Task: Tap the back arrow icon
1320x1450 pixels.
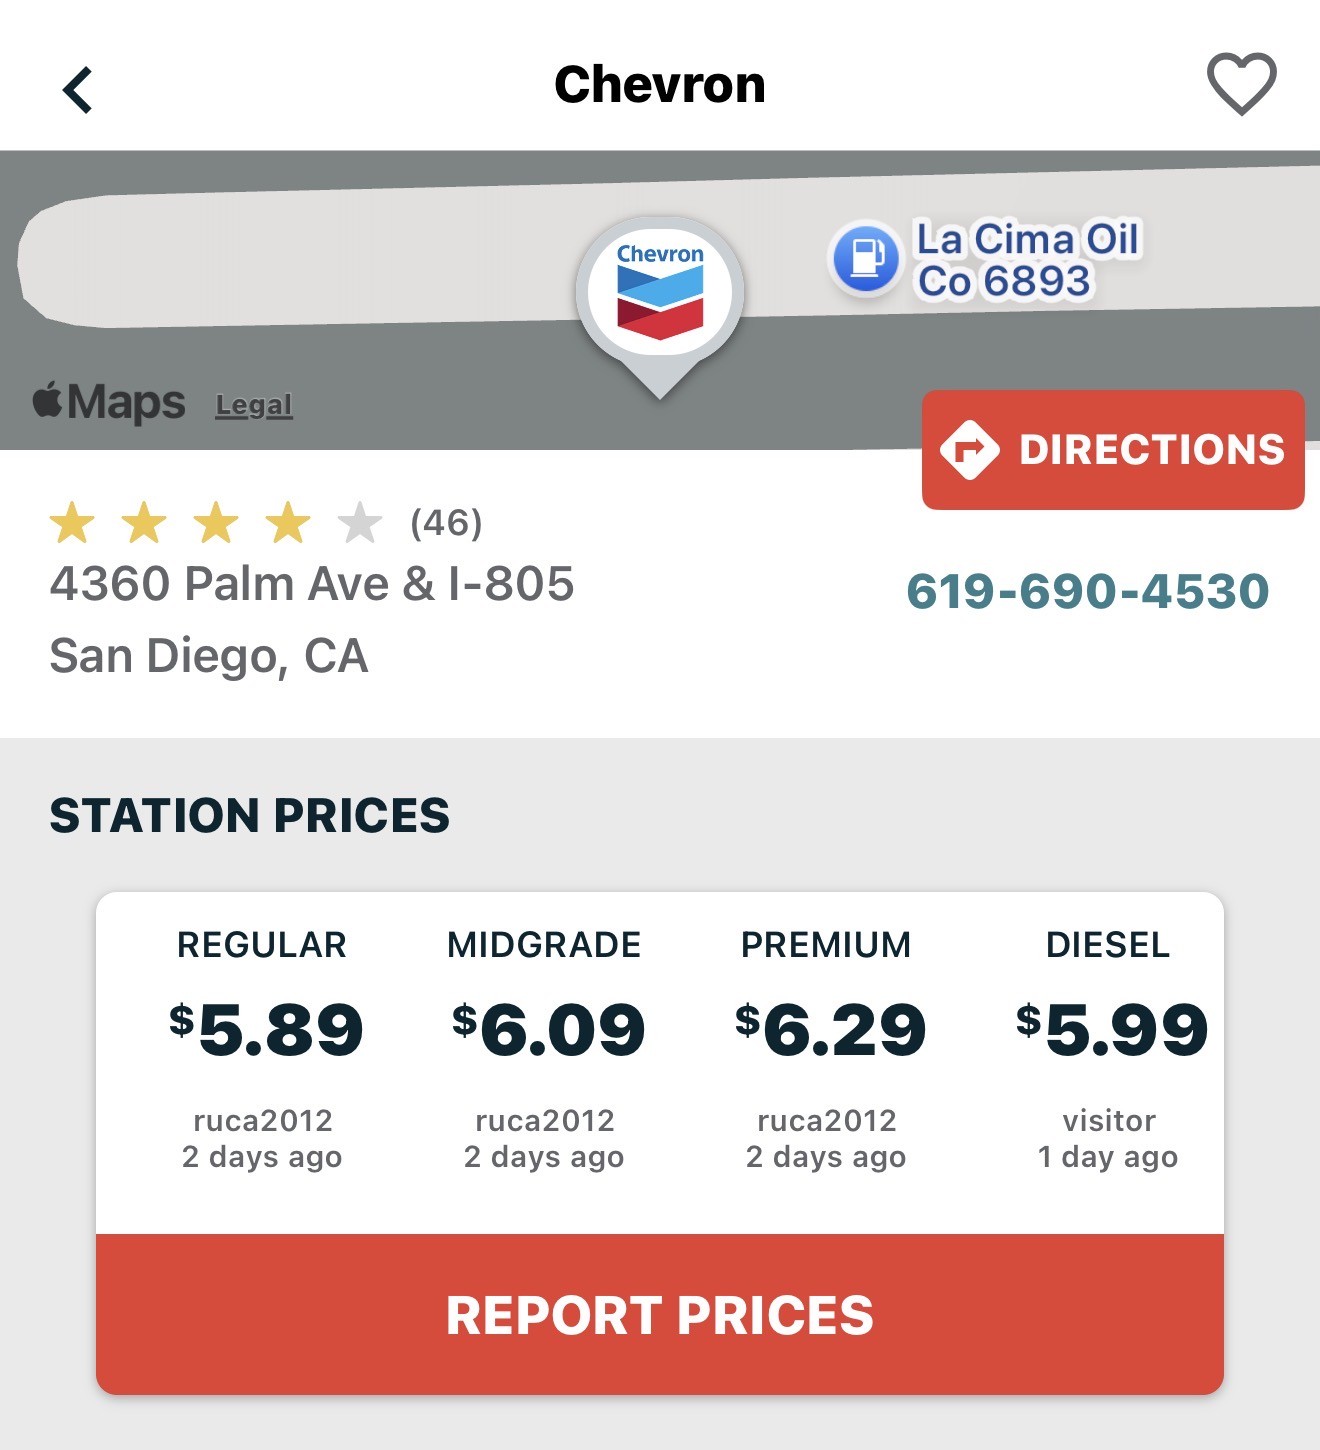Action: tap(78, 90)
